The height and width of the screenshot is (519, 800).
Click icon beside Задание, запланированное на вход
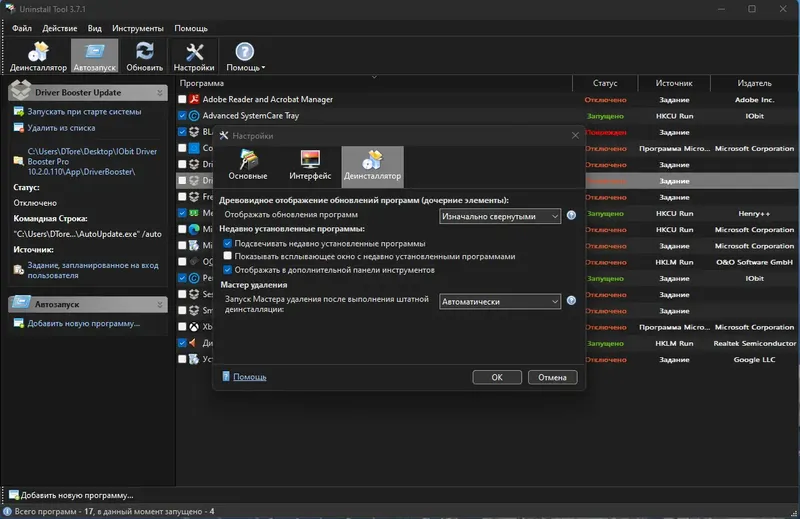[19, 270]
